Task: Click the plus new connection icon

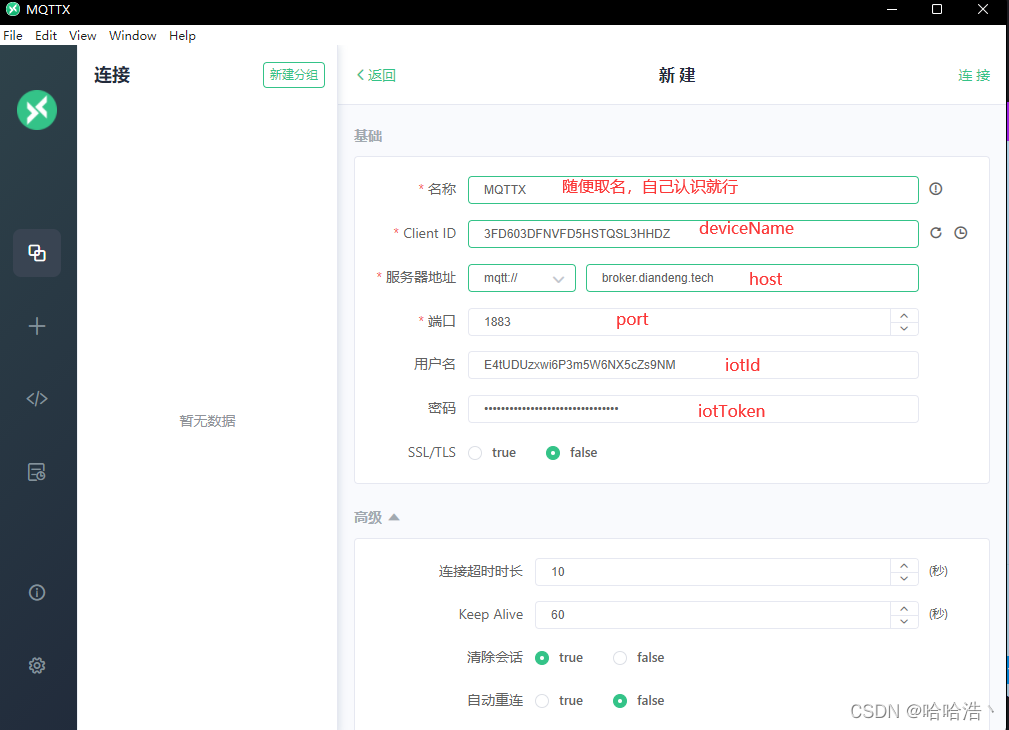Action: pos(37,326)
